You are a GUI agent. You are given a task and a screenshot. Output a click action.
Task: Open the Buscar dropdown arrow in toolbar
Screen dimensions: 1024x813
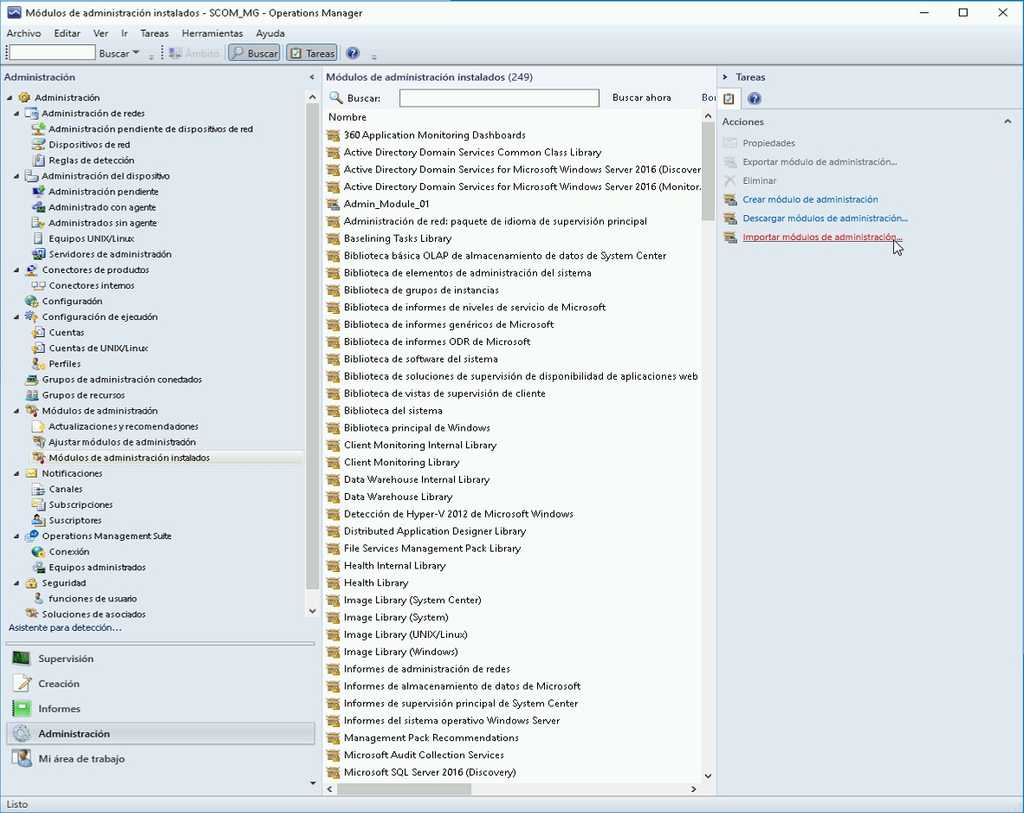coord(136,53)
